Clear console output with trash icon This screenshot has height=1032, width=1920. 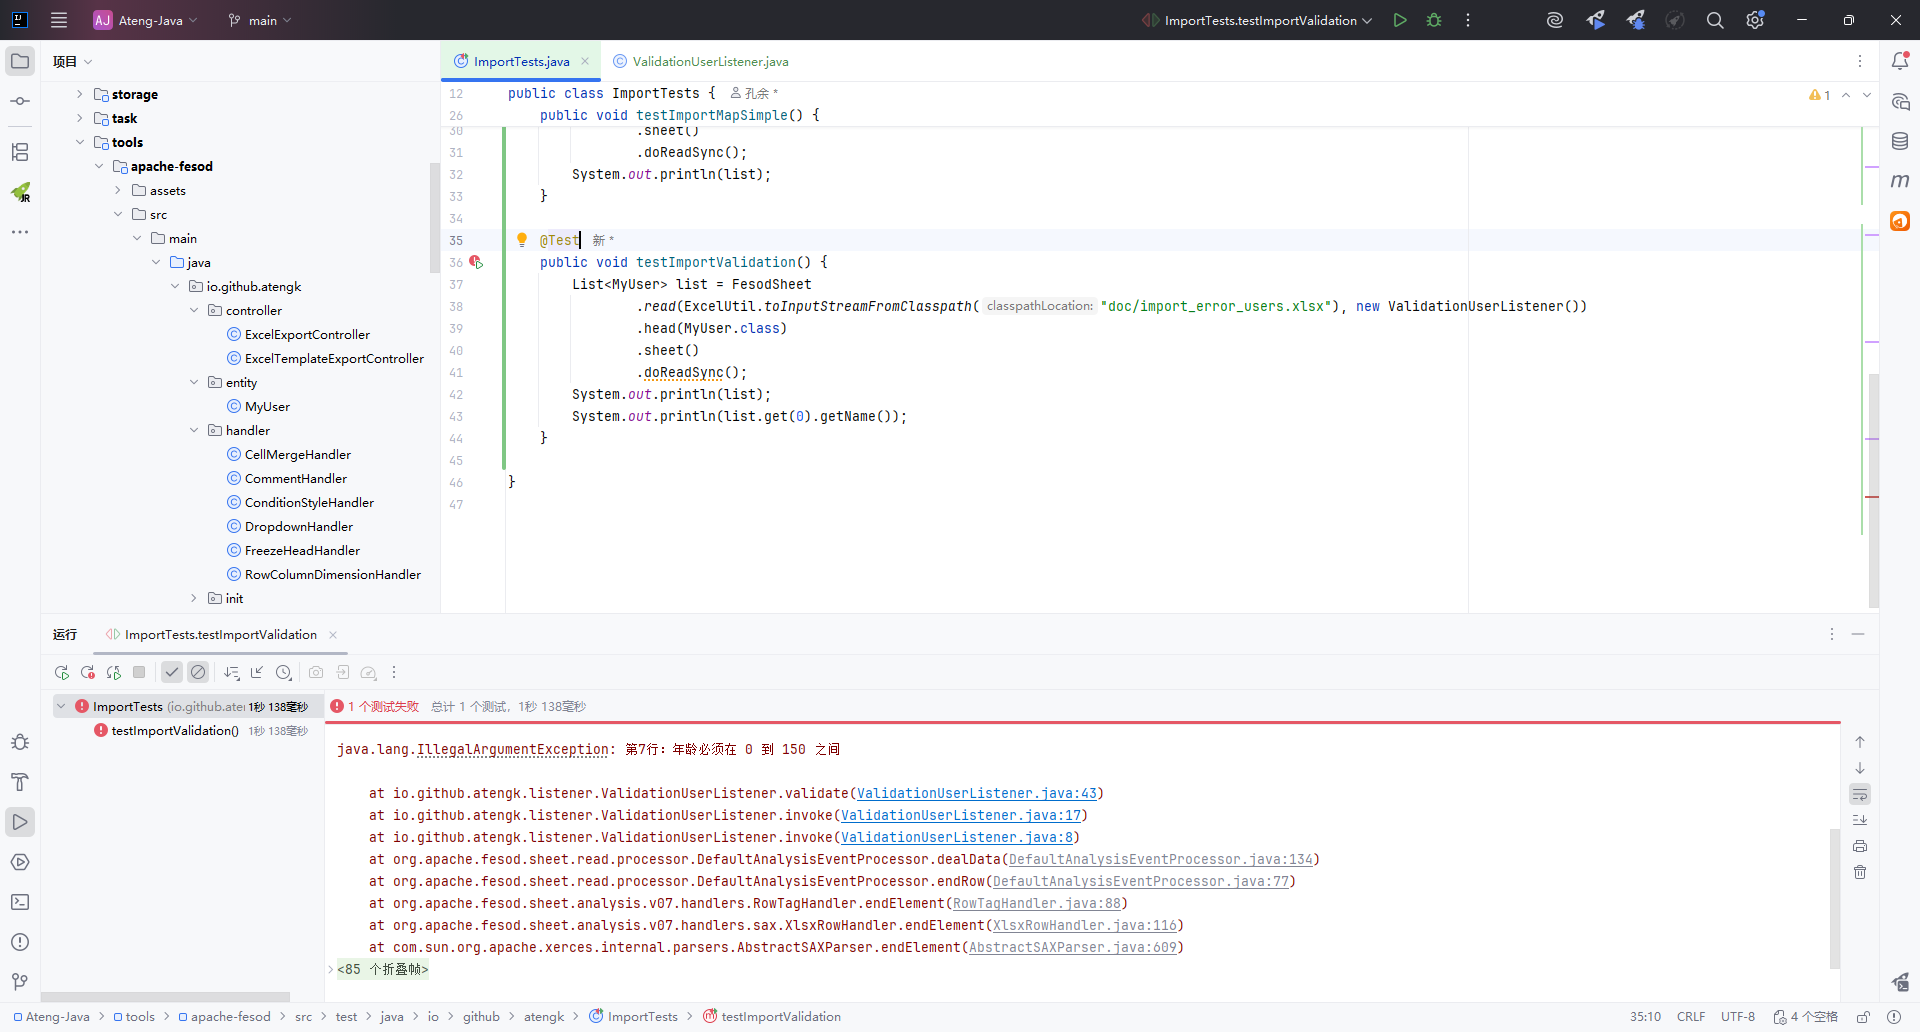1860,872
